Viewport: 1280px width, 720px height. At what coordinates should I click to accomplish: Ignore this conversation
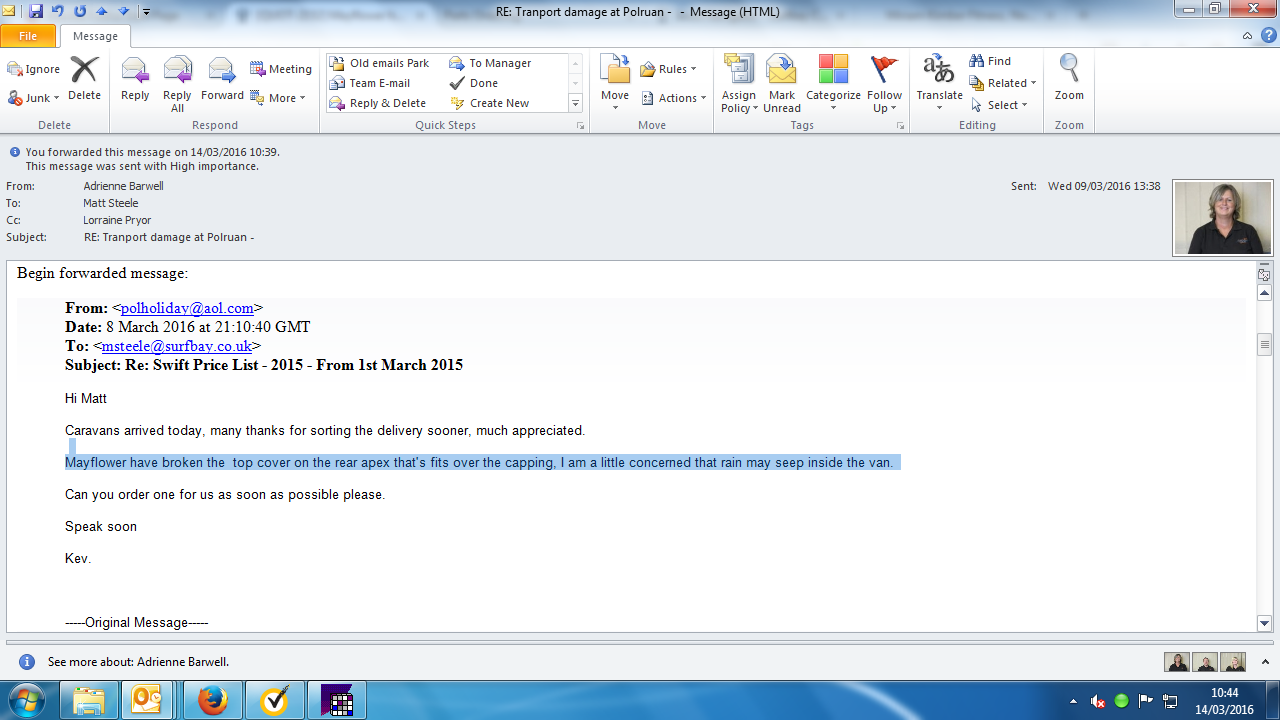[x=34, y=69]
